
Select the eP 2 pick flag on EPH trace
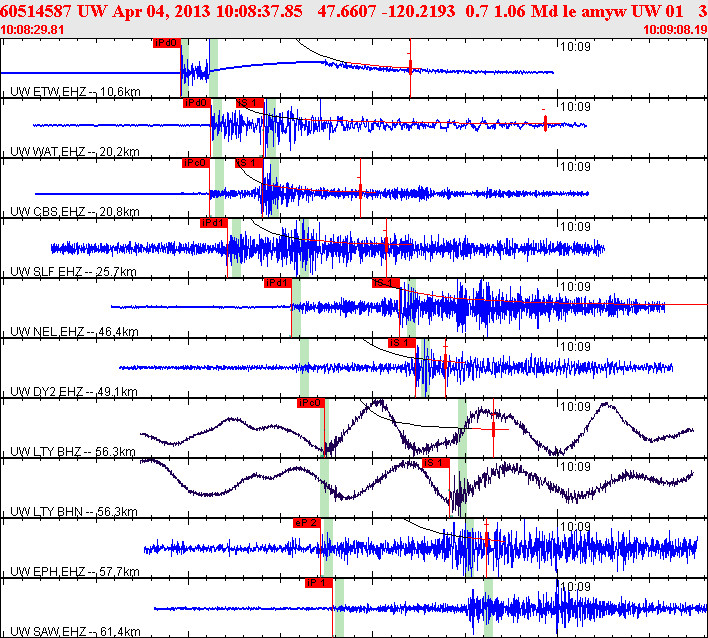307,524
